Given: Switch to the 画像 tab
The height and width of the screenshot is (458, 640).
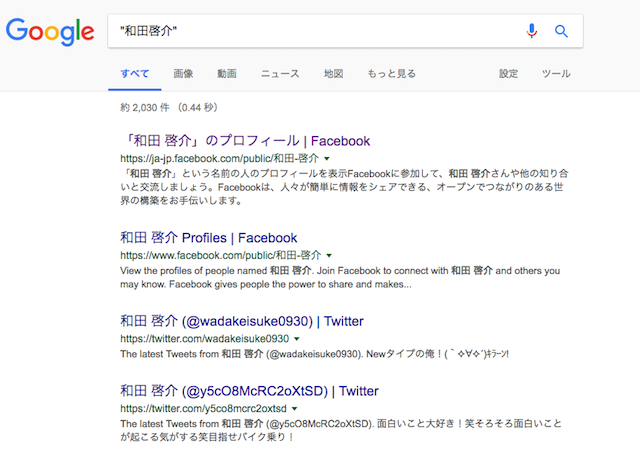Looking at the screenshot, I should click(183, 74).
